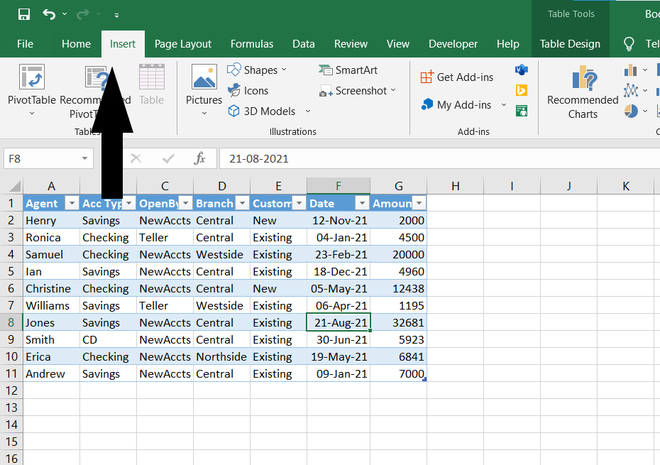The height and width of the screenshot is (465, 660).
Task: Select cell containing amount 20000
Action: click(398, 254)
